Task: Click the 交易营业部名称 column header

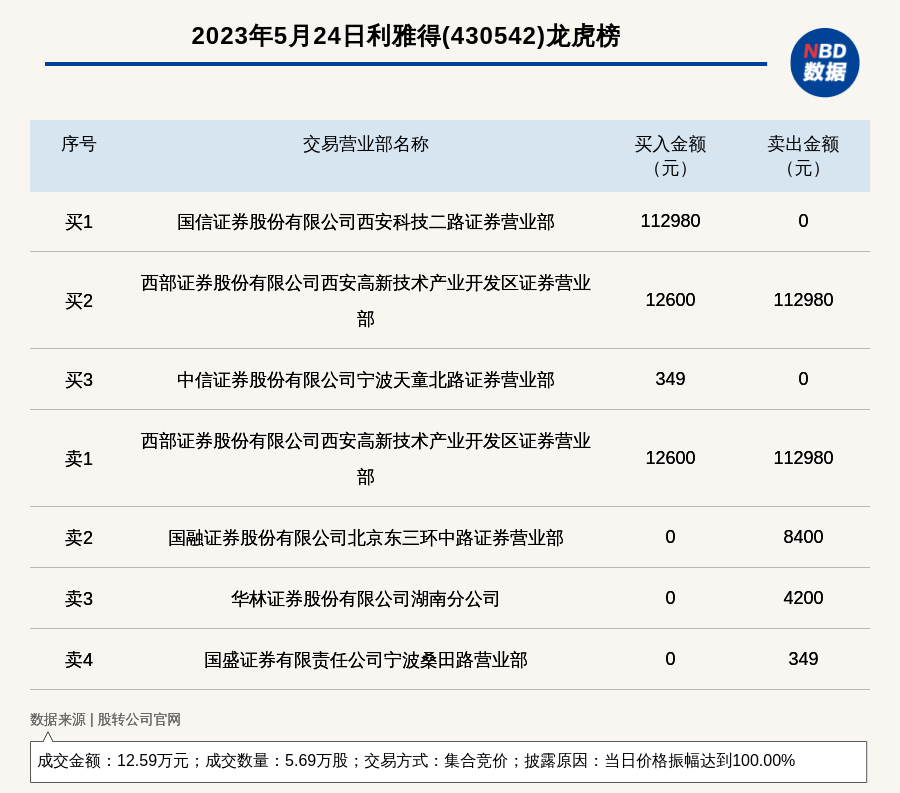Action: [366, 144]
